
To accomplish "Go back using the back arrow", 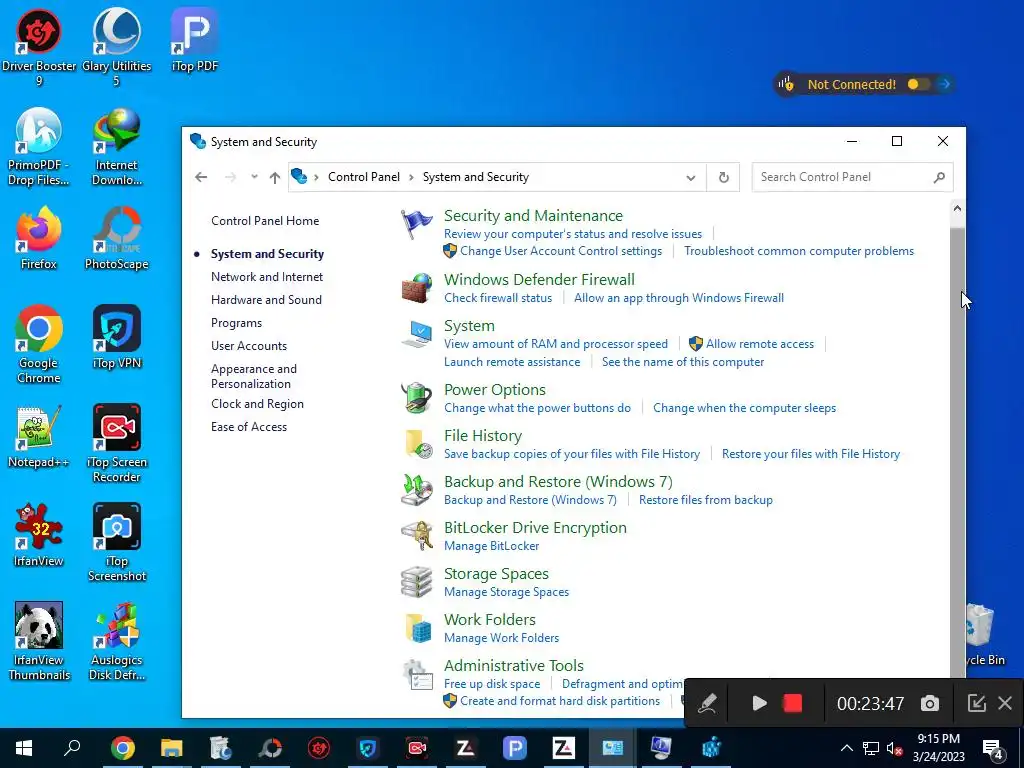I will (x=201, y=177).
